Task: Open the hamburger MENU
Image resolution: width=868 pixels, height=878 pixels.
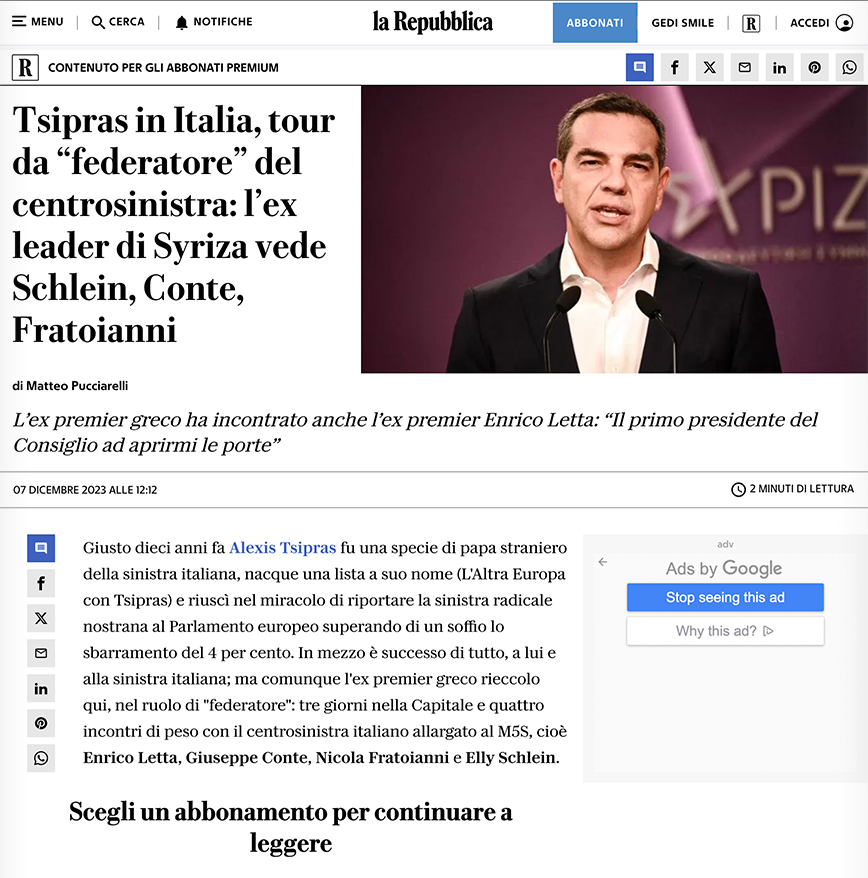Action: tap(38, 22)
